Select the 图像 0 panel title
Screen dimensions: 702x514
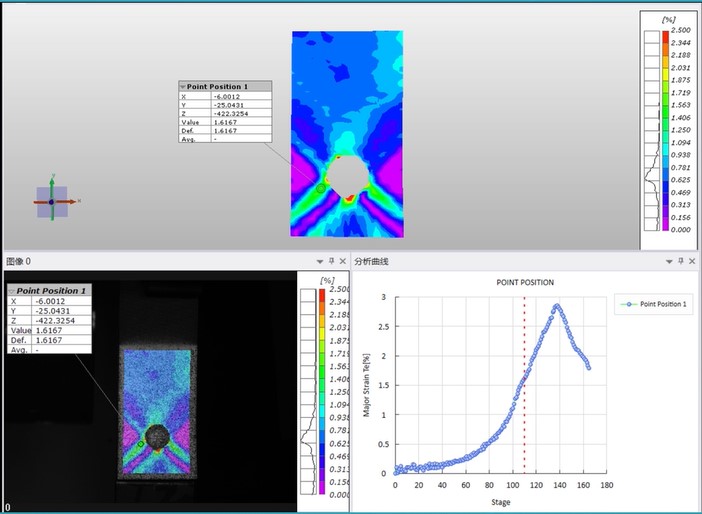coord(20,261)
